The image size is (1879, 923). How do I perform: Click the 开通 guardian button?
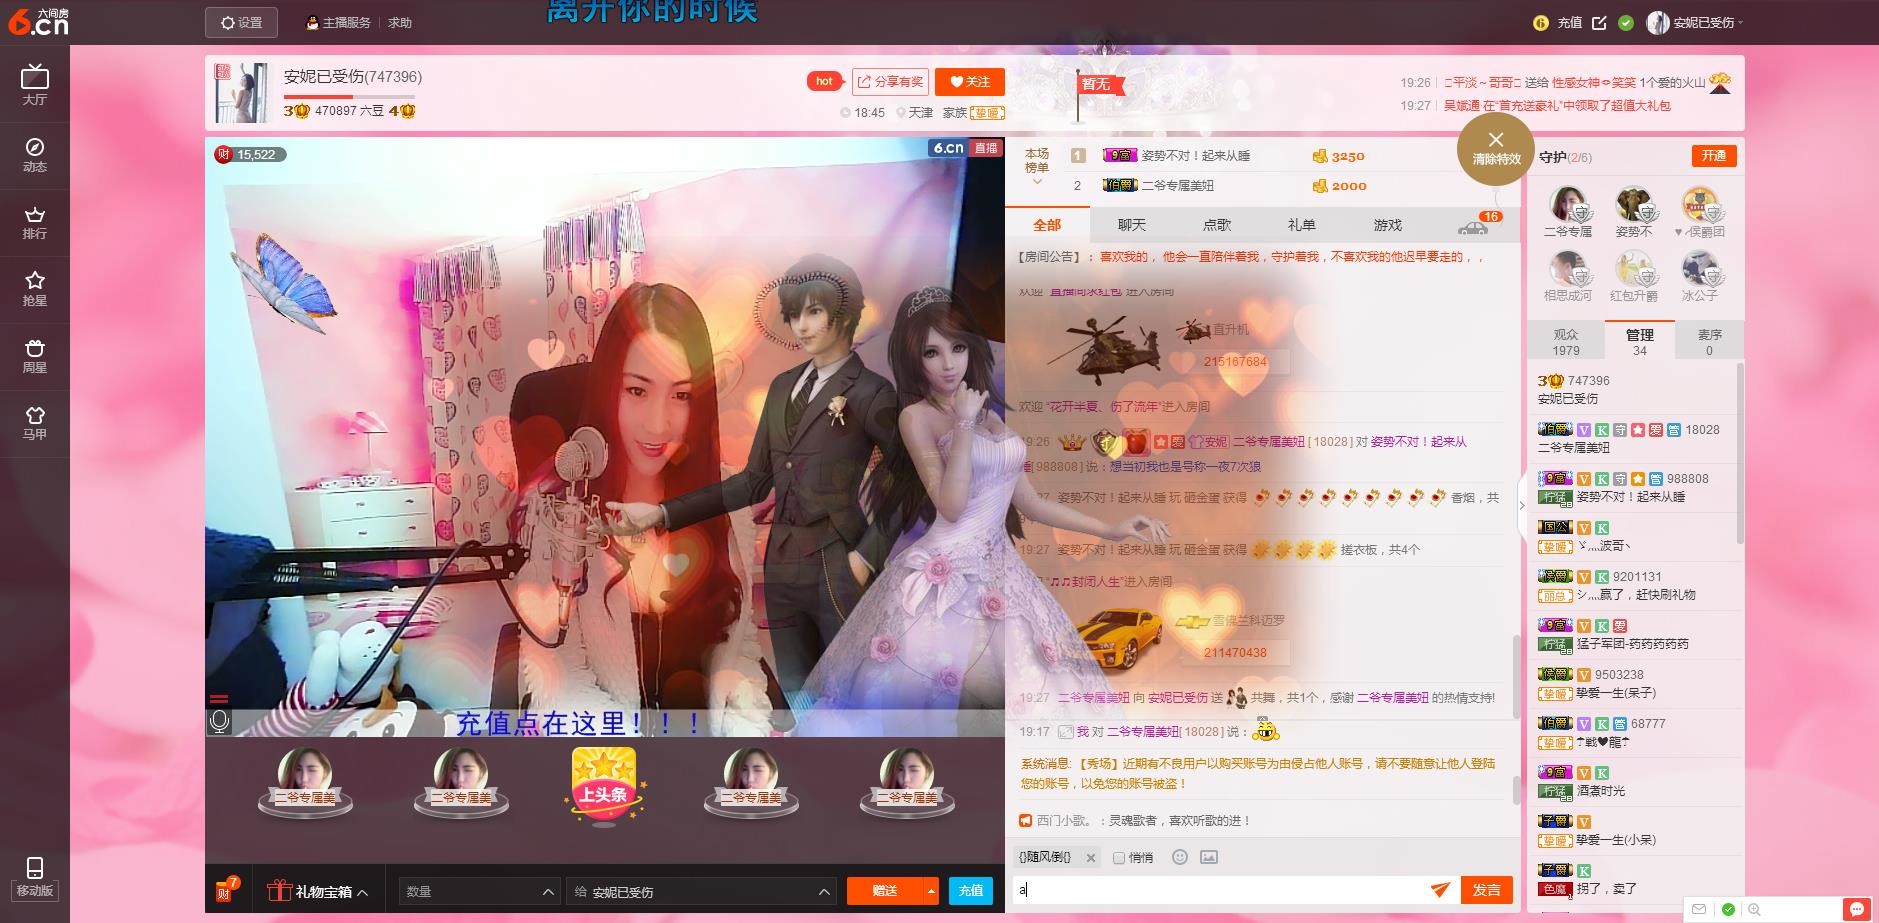[x=1714, y=155]
